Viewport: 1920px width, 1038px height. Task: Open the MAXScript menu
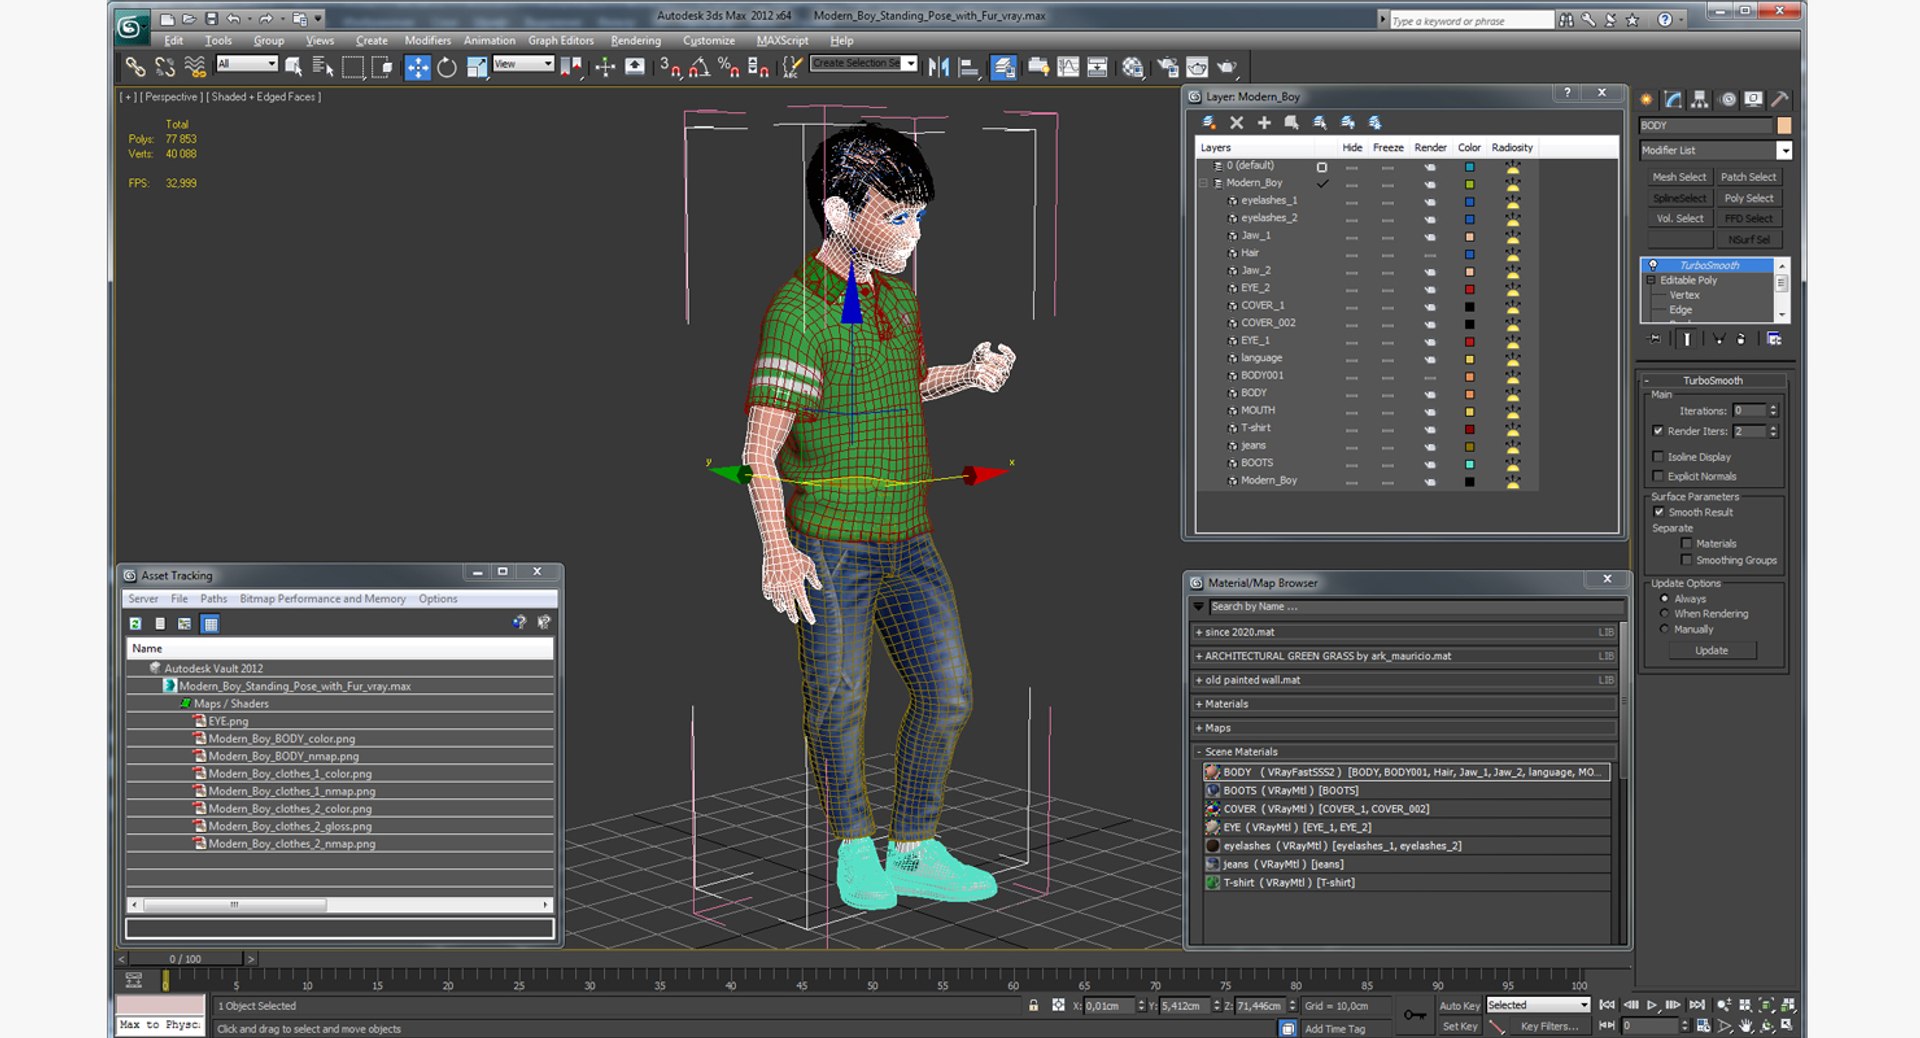coord(782,41)
